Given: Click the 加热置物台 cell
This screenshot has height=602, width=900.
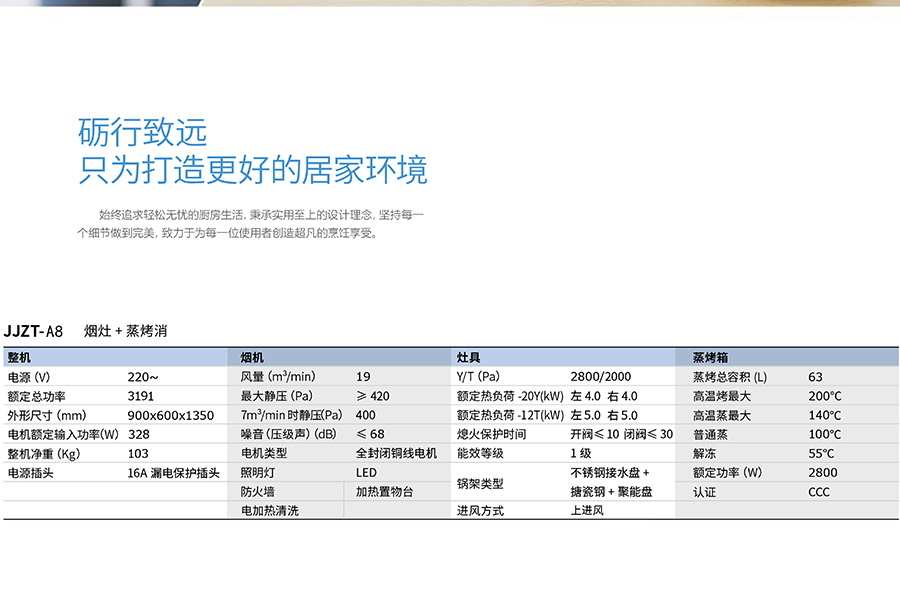Looking at the screenshot, I should (x=383, y=491).
